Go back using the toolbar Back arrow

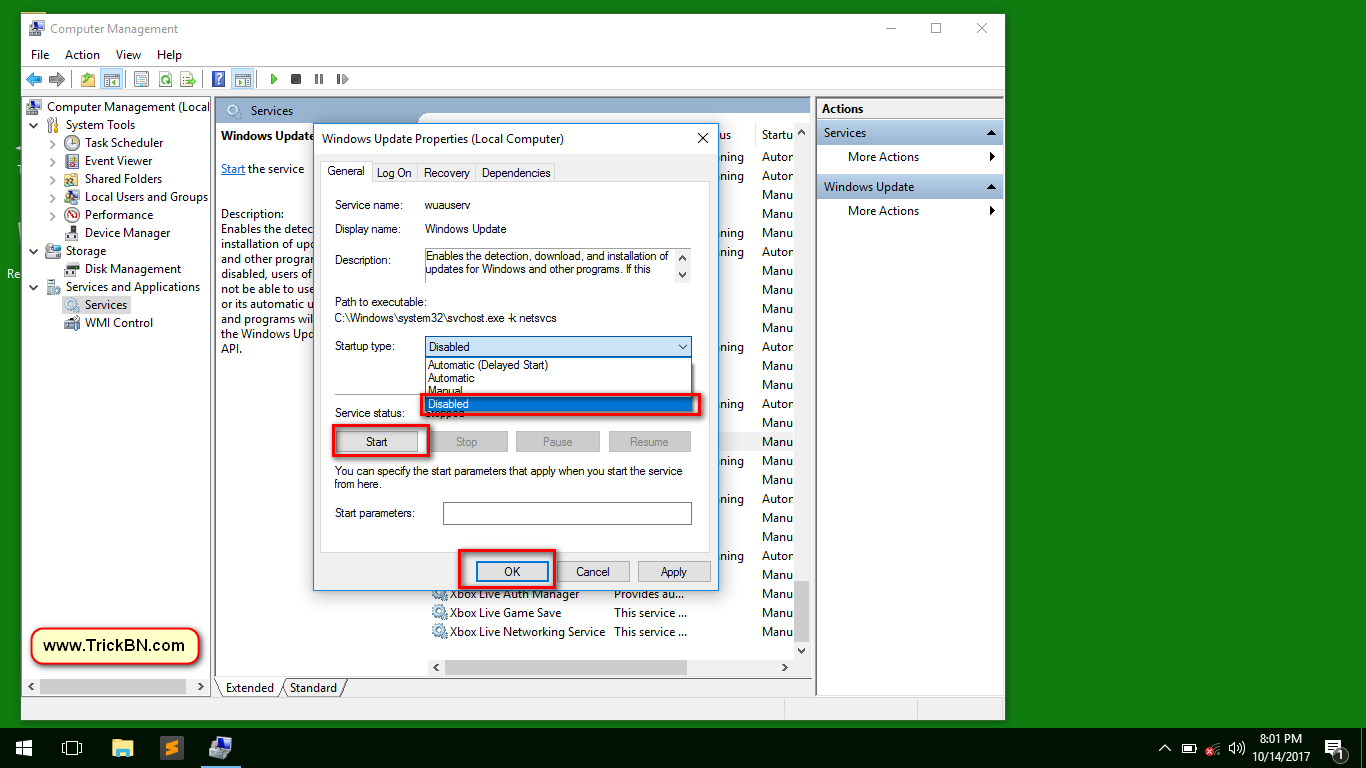click(x=34, y=79)
